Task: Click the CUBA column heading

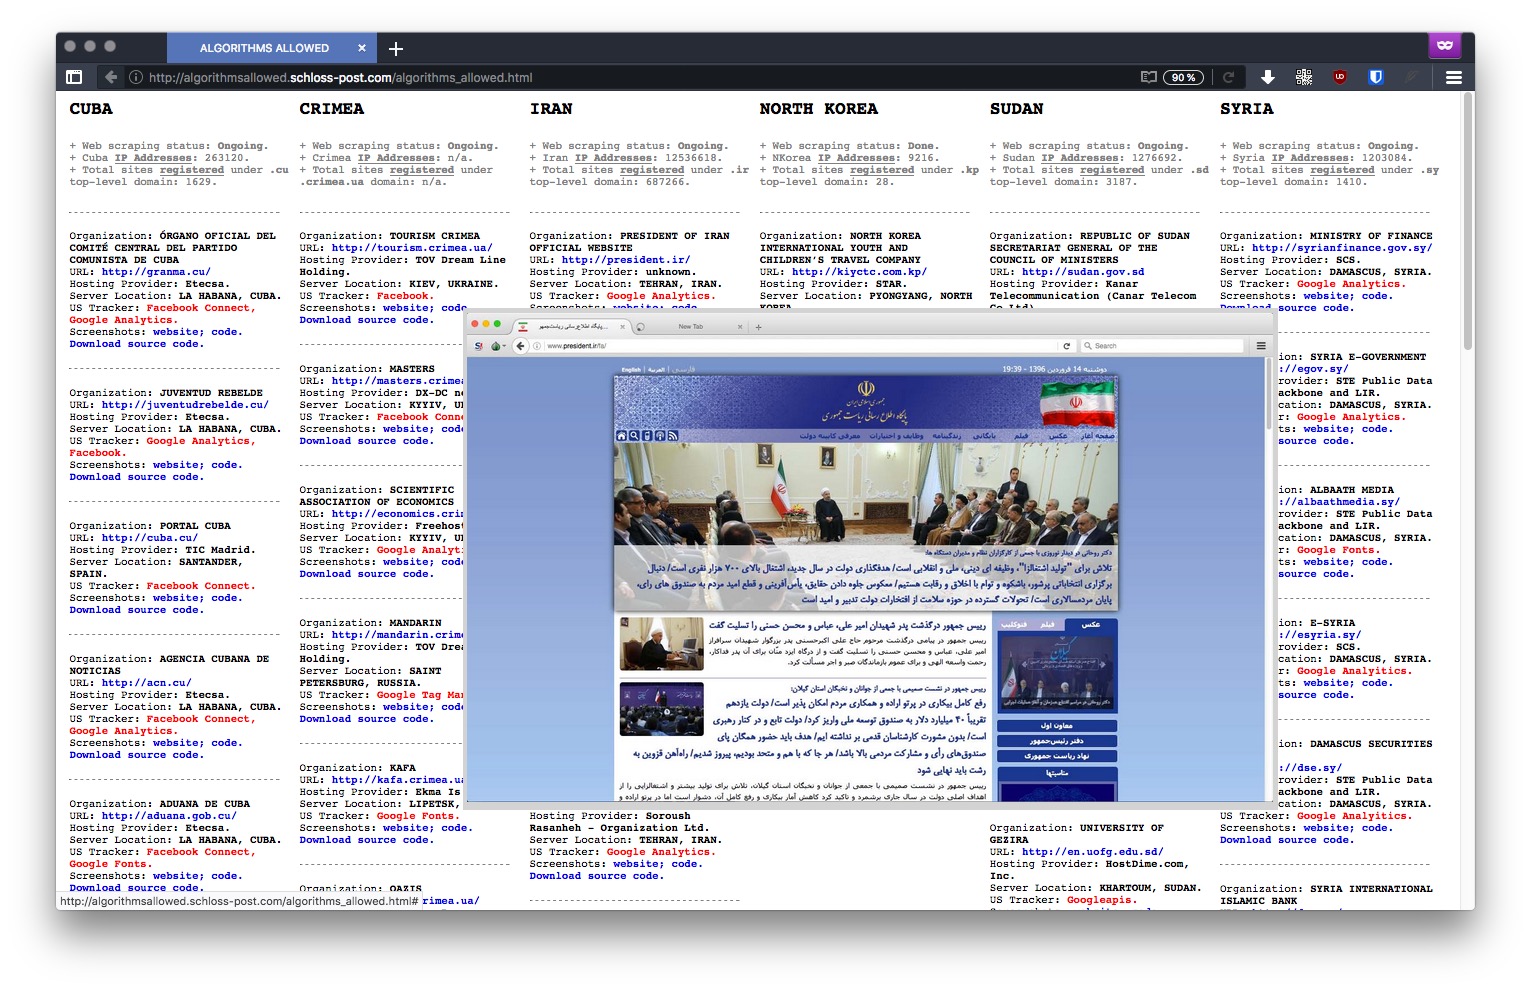Action: click(91, 109)
